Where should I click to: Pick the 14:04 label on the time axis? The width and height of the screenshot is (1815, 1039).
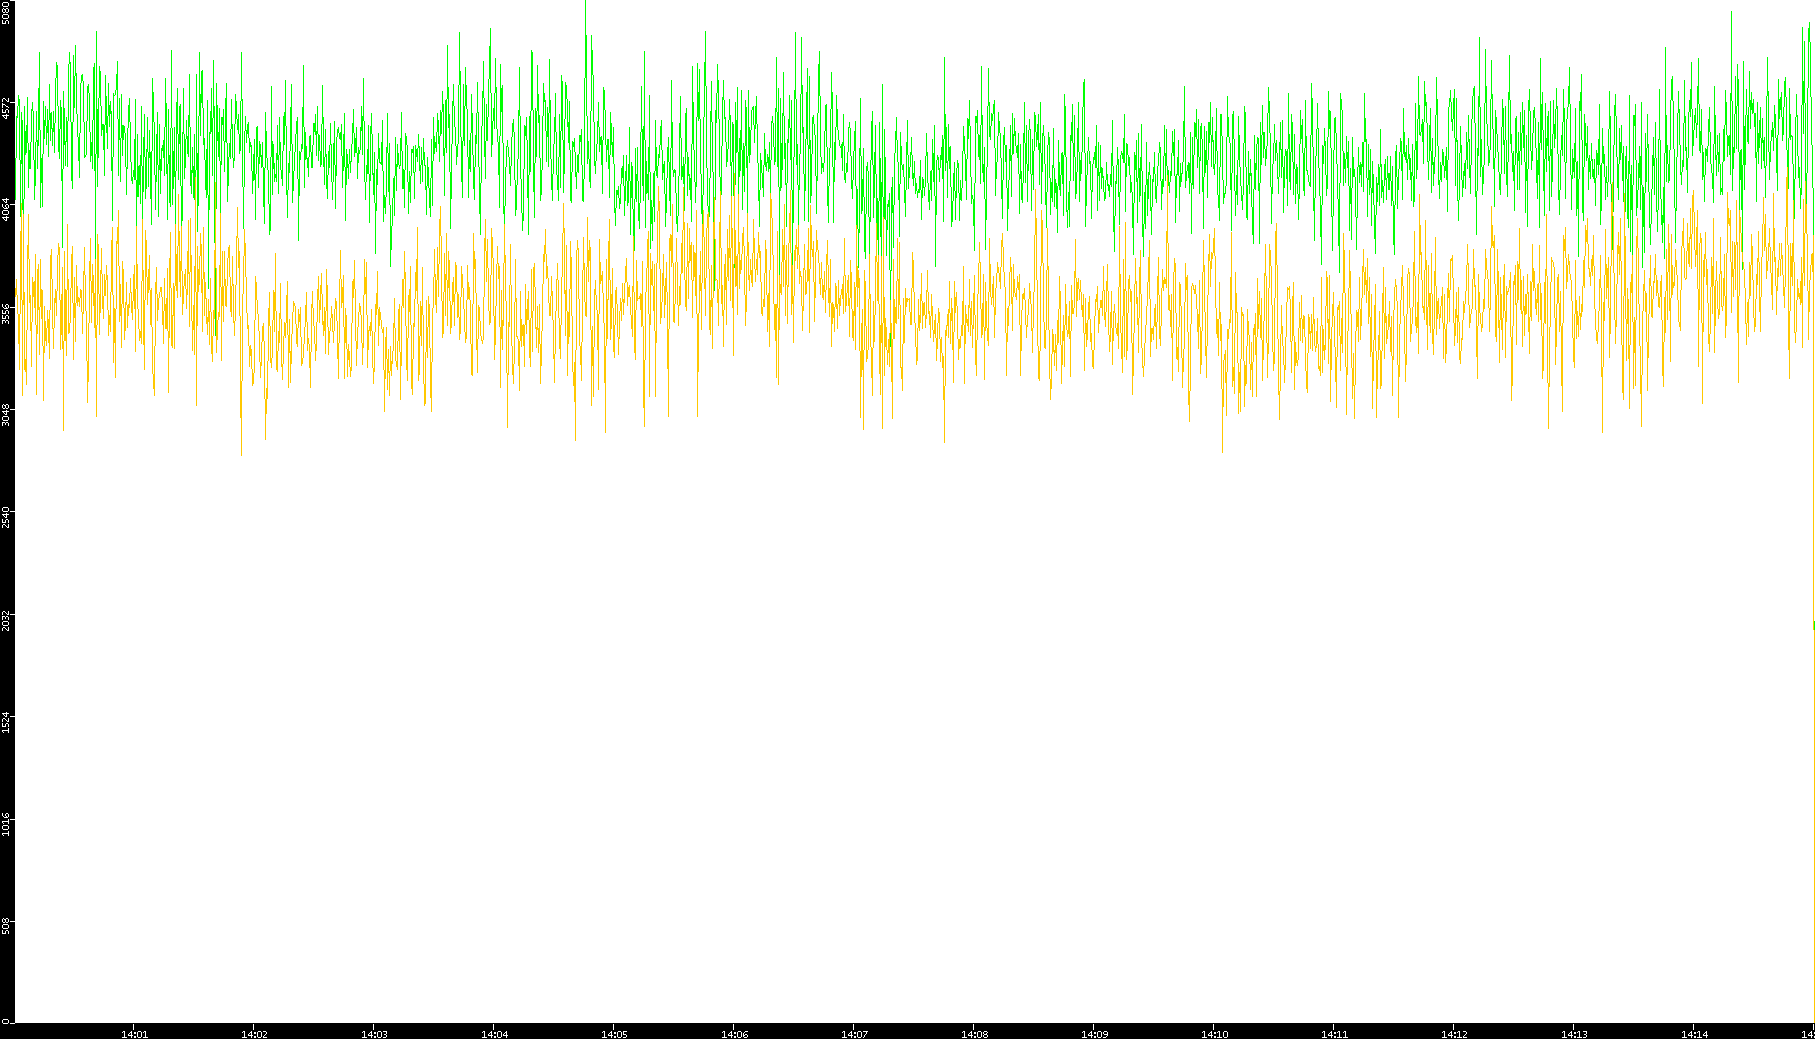pos(494,1034)
